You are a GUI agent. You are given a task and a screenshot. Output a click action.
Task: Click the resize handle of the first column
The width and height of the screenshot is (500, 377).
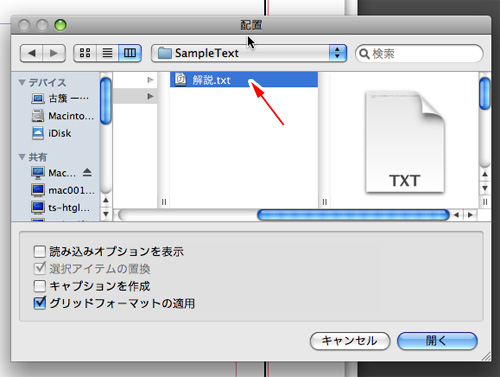tap(164, 202)
